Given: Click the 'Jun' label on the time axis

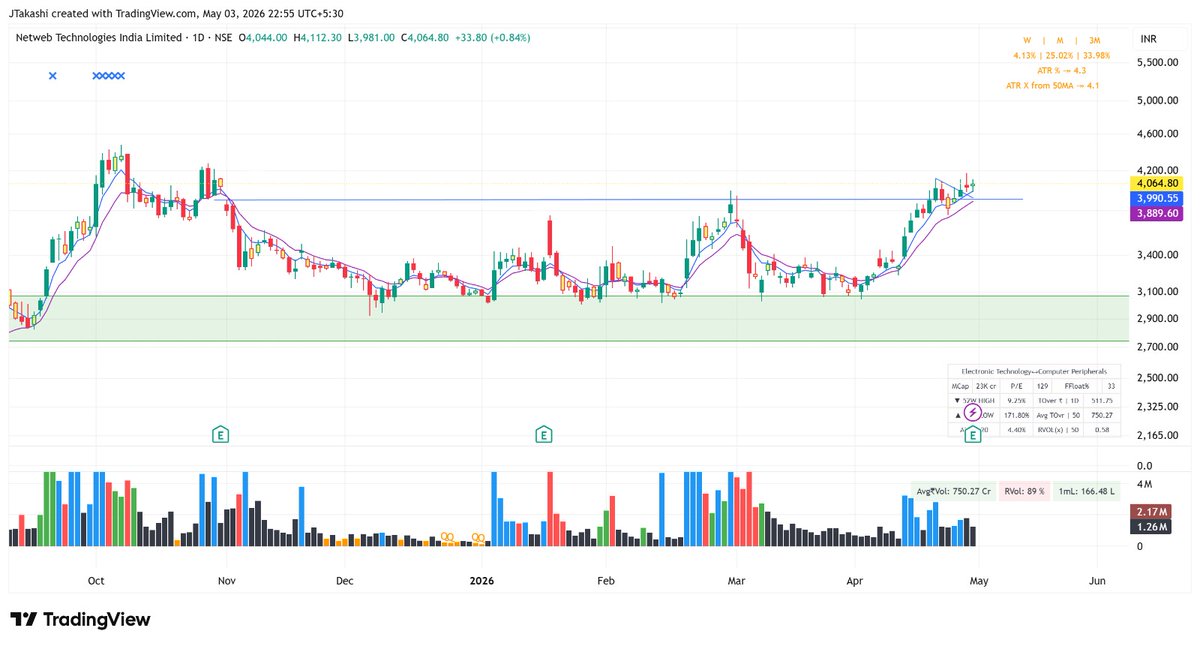Looking at the screenshot, I should 1097,581.
